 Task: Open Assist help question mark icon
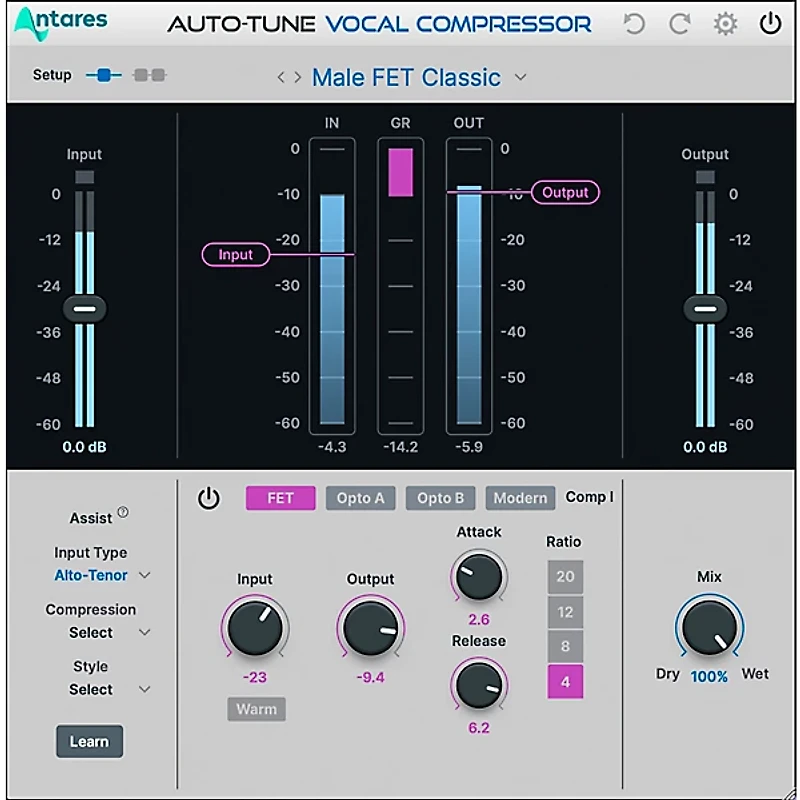click(x=123, y=512)
